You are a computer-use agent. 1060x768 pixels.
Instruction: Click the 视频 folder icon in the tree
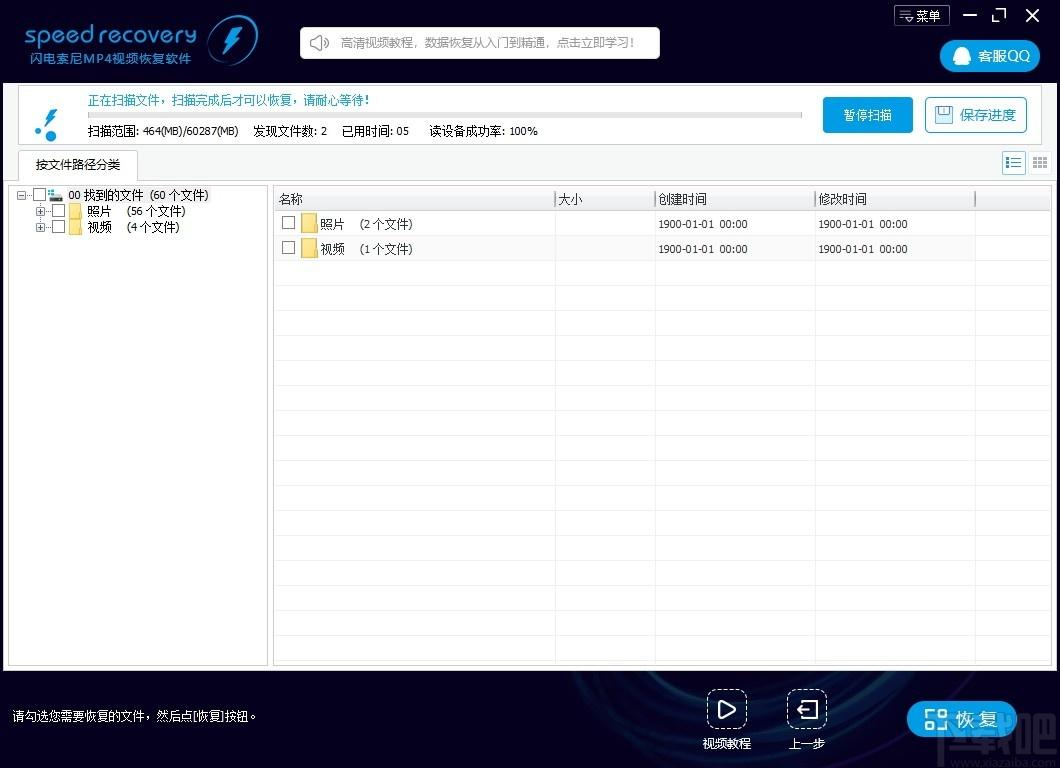[75, 227]
